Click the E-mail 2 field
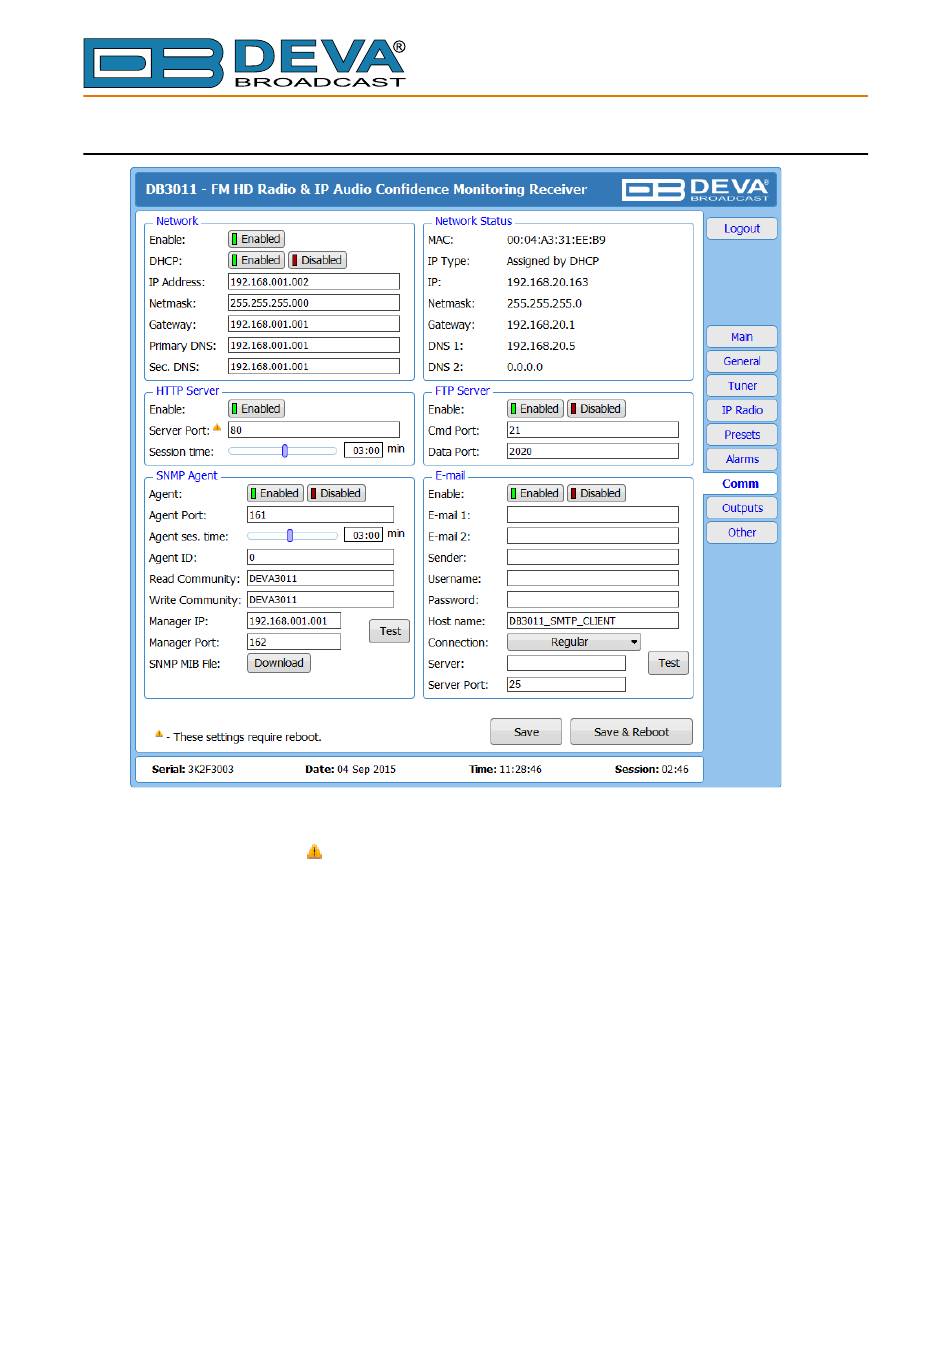Screen dimensions: 950x1353 593,536
